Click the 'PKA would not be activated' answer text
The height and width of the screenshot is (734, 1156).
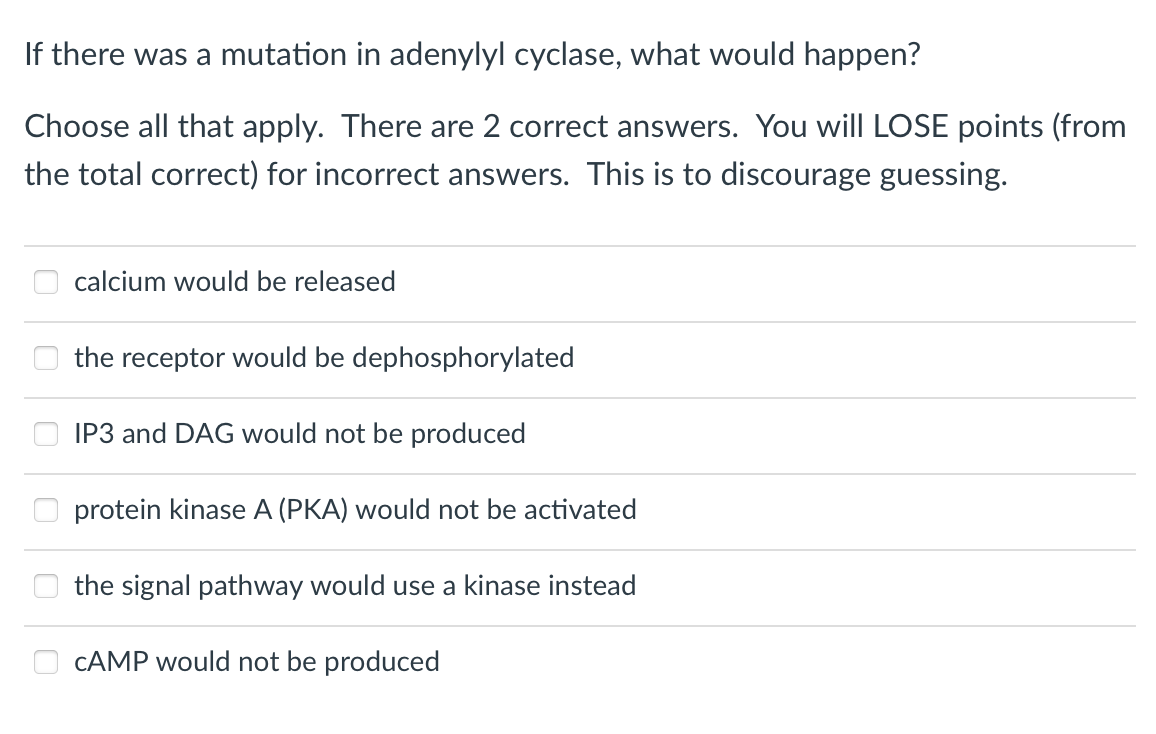[x=355, y=510]
